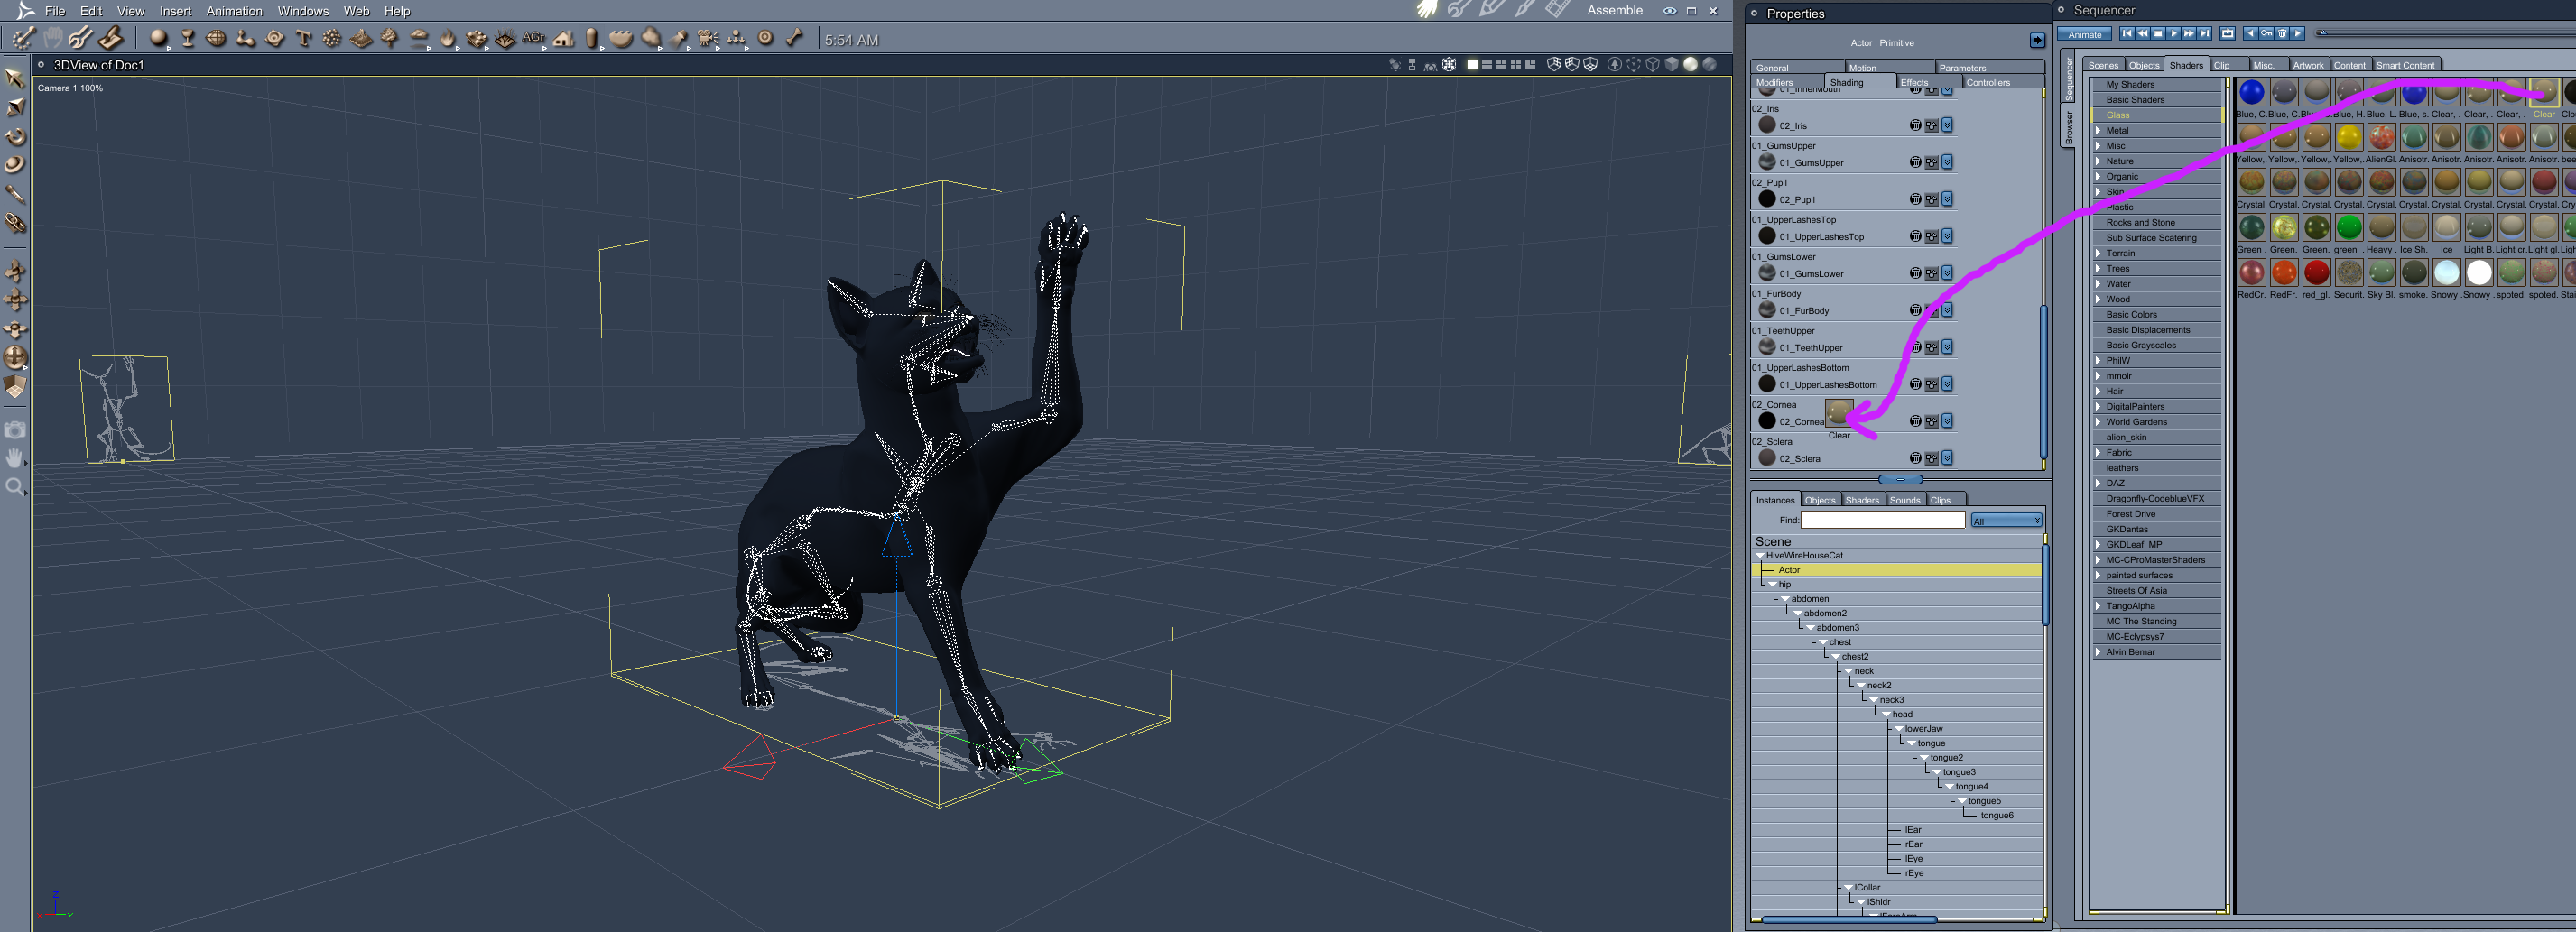Delete the 02_Pupil shader via trash icon
This screenshot has height=932, width=2576.
coord(1915,200)
